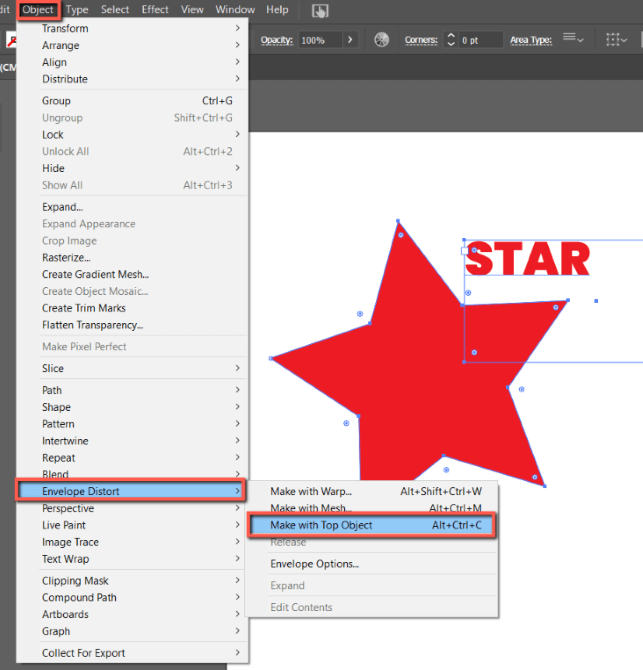This screenshot has height=670, width=643.
Task: Open the Type menu
Action: (x=77, y=10)
